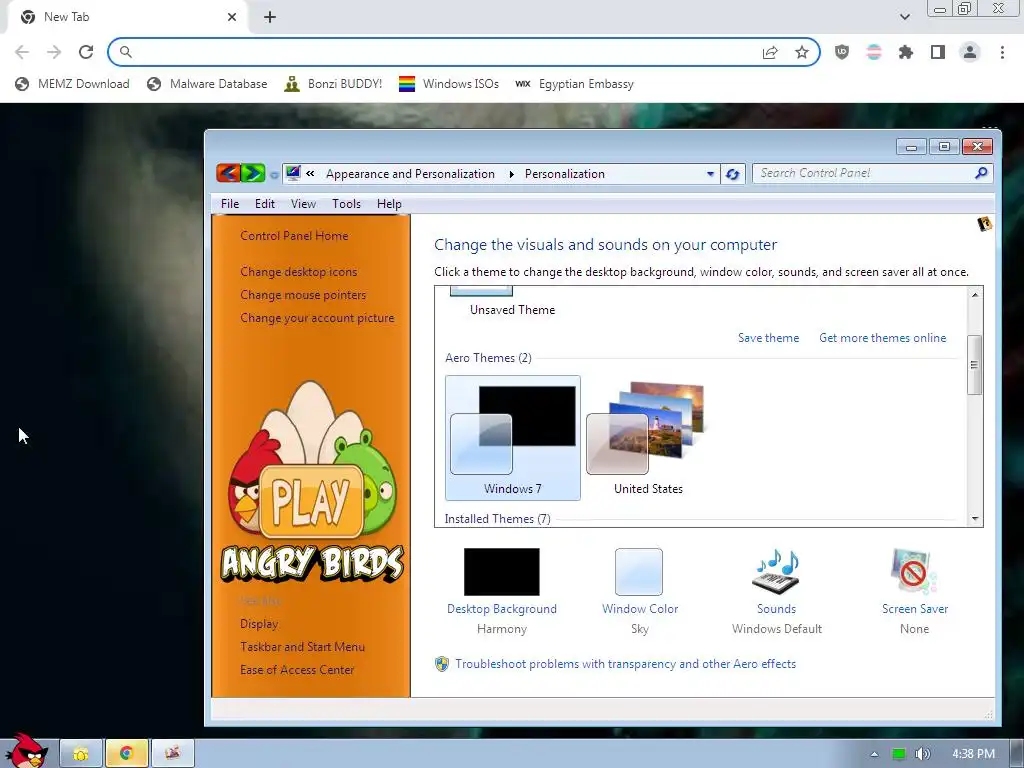Screen dimensions: 1024x768
Task: Click the Personalization breadcrumb
Action: coord(565,174)
